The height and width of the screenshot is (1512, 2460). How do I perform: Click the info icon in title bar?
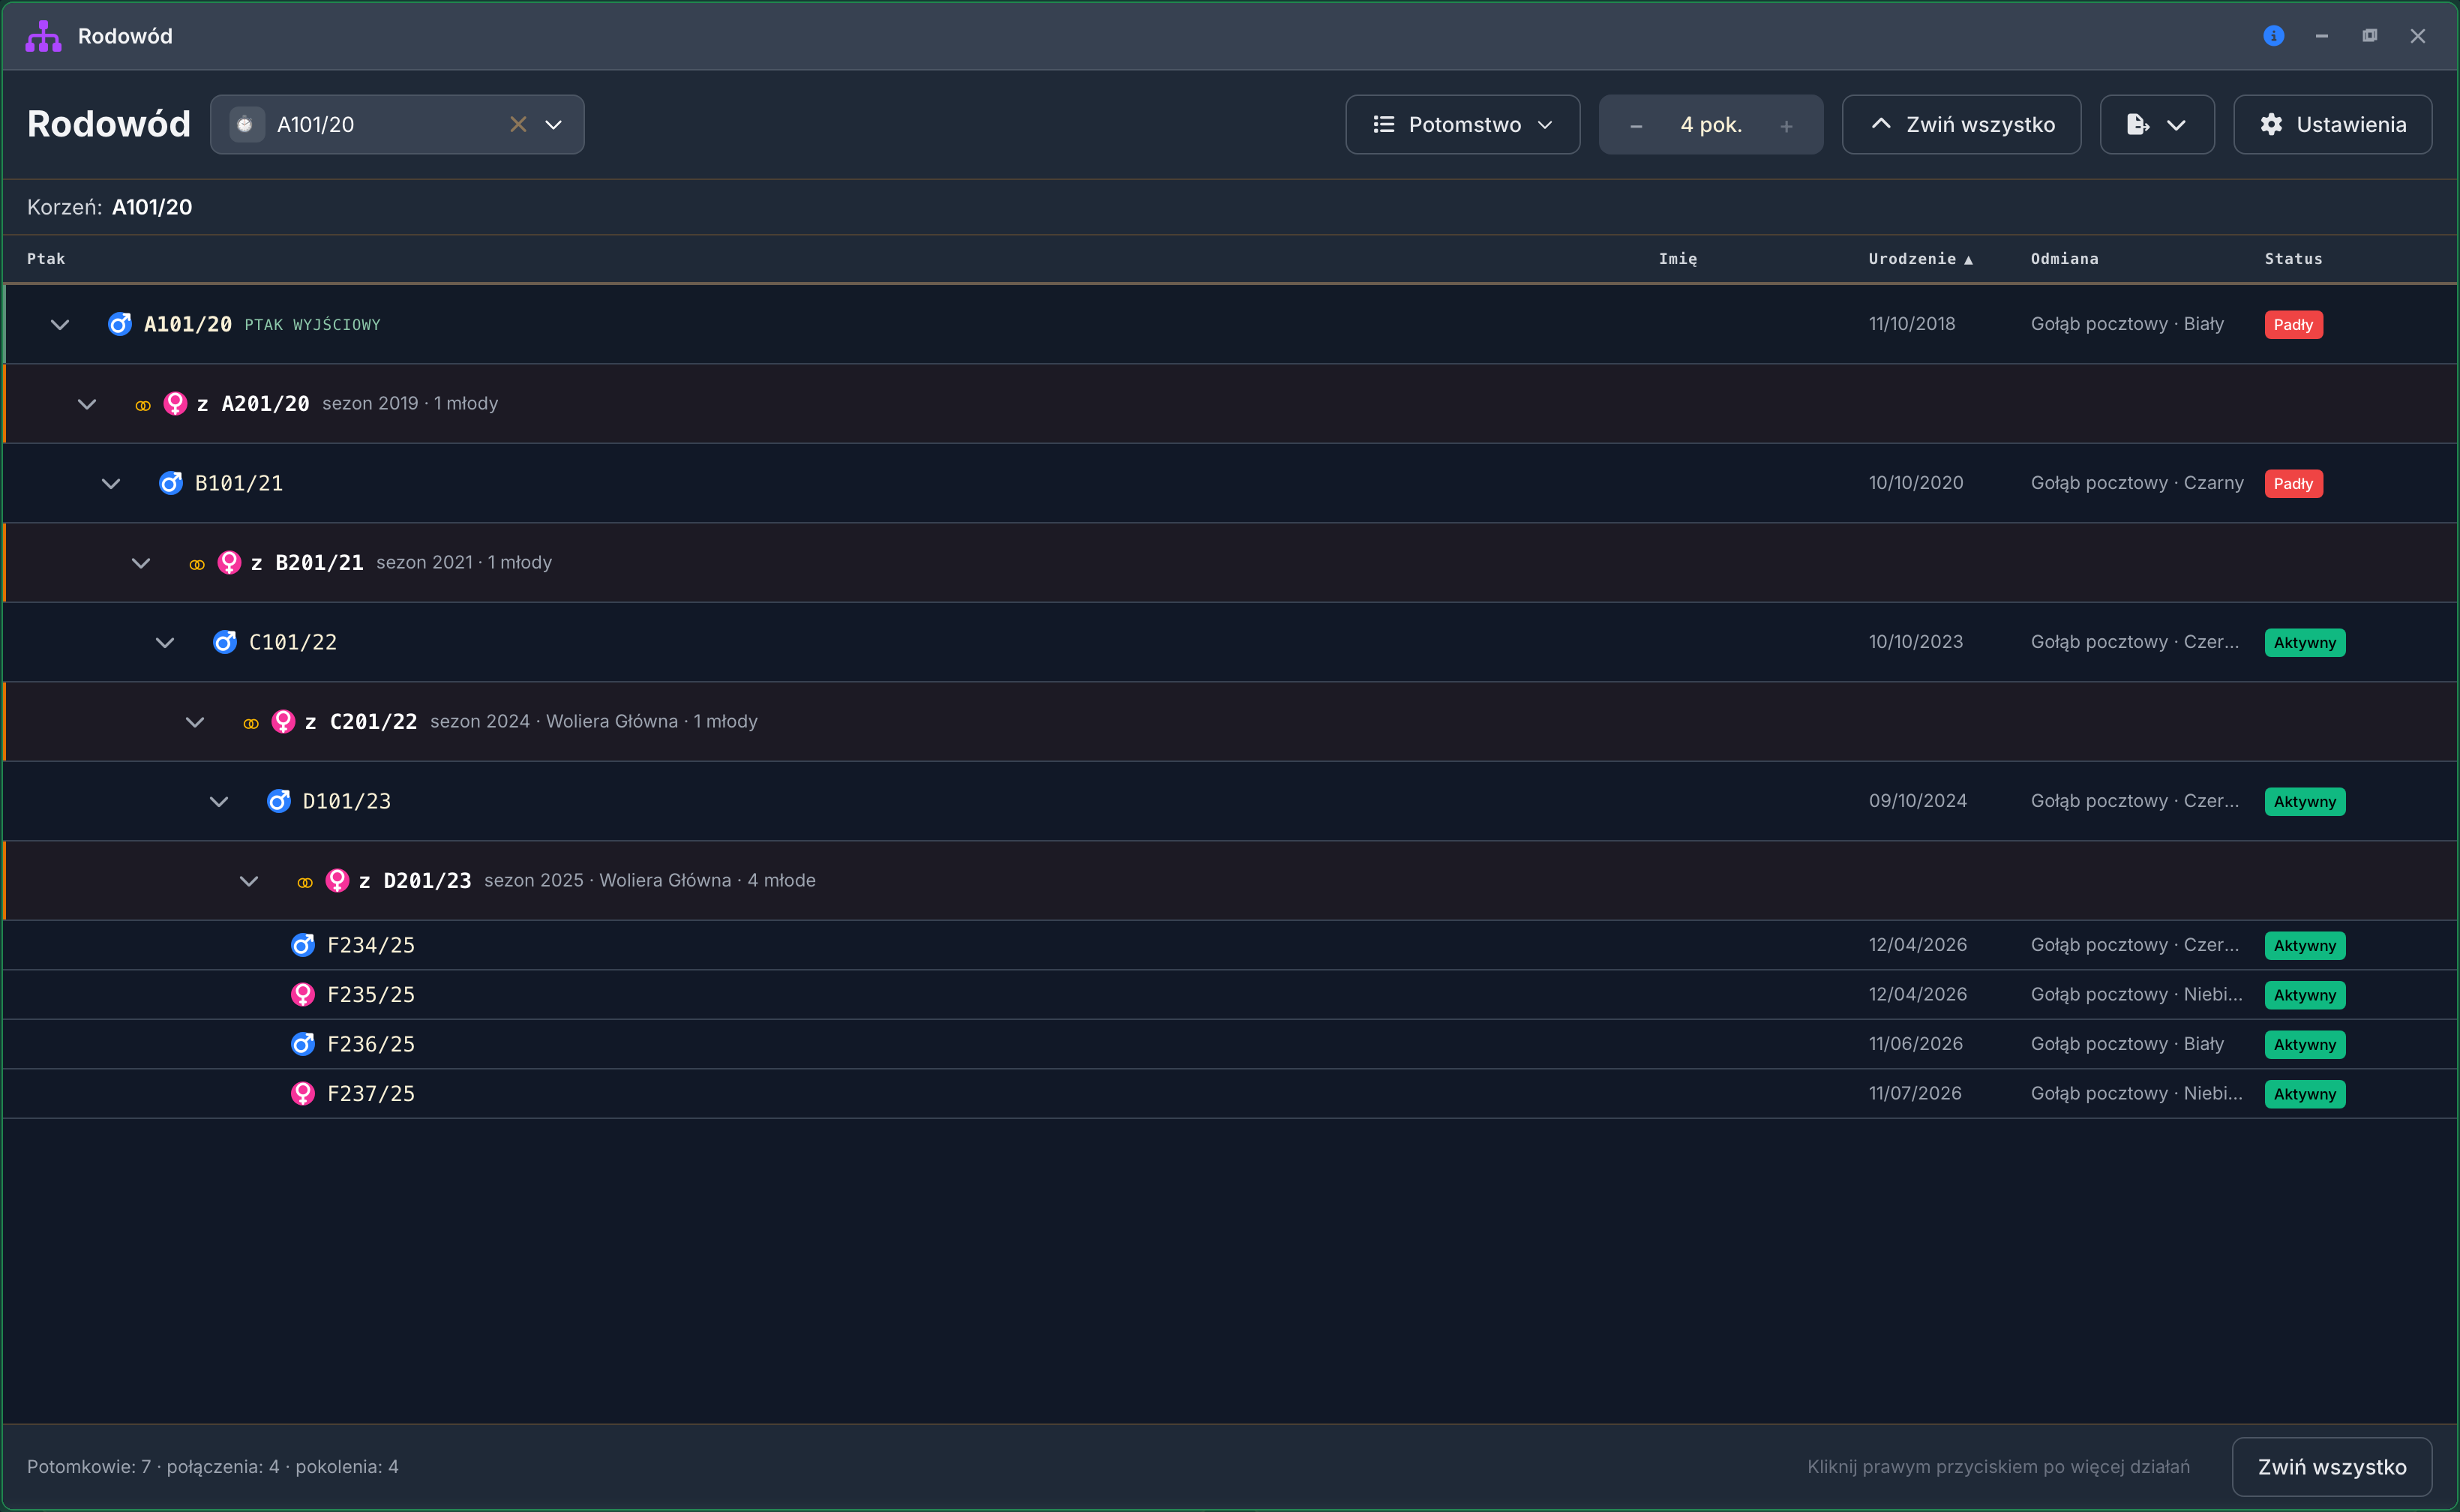pyautogui.click(x=2273, y=36)
